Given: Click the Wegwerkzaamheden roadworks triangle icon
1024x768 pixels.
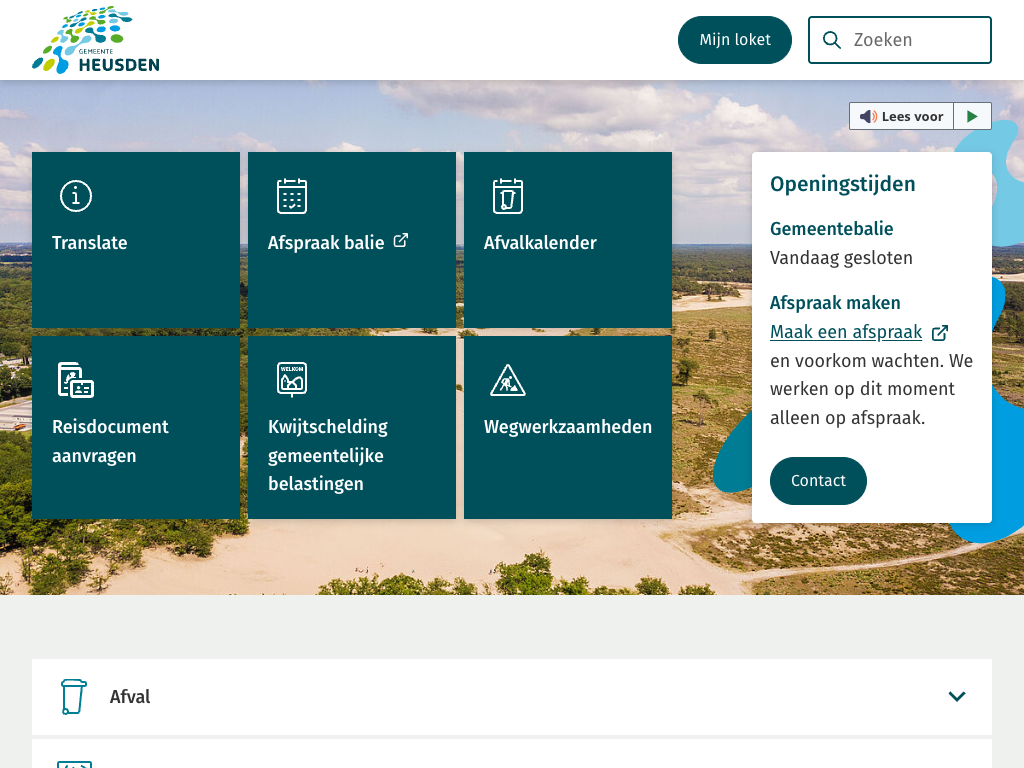Looking at the screenshot, I should coord(508,380).
